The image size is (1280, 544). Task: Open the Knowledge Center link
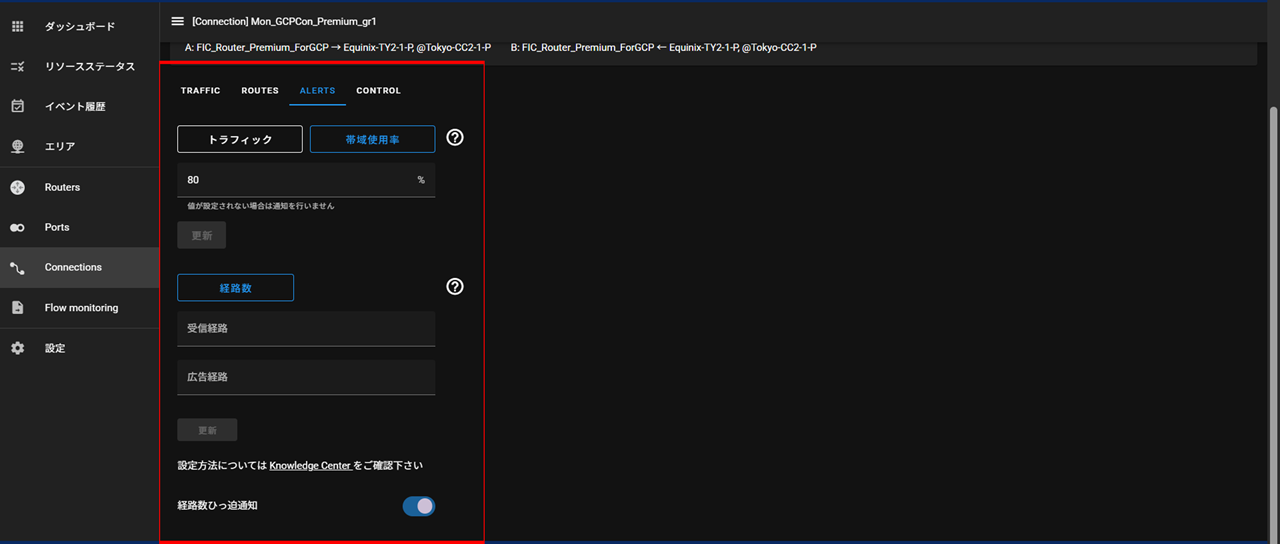(x=310, y=466)
